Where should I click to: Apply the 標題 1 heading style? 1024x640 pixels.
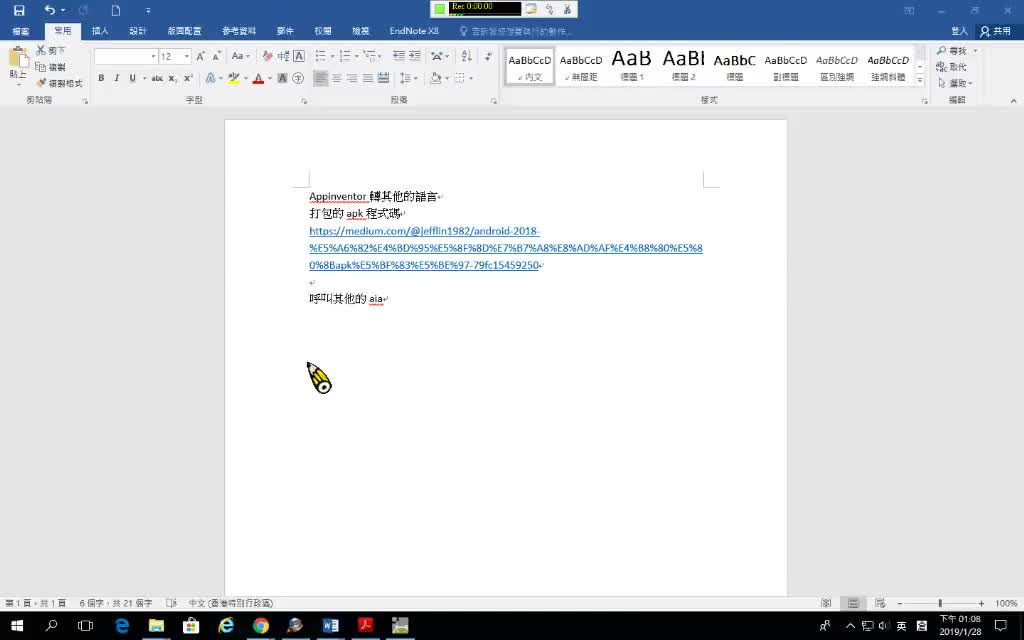631,64
